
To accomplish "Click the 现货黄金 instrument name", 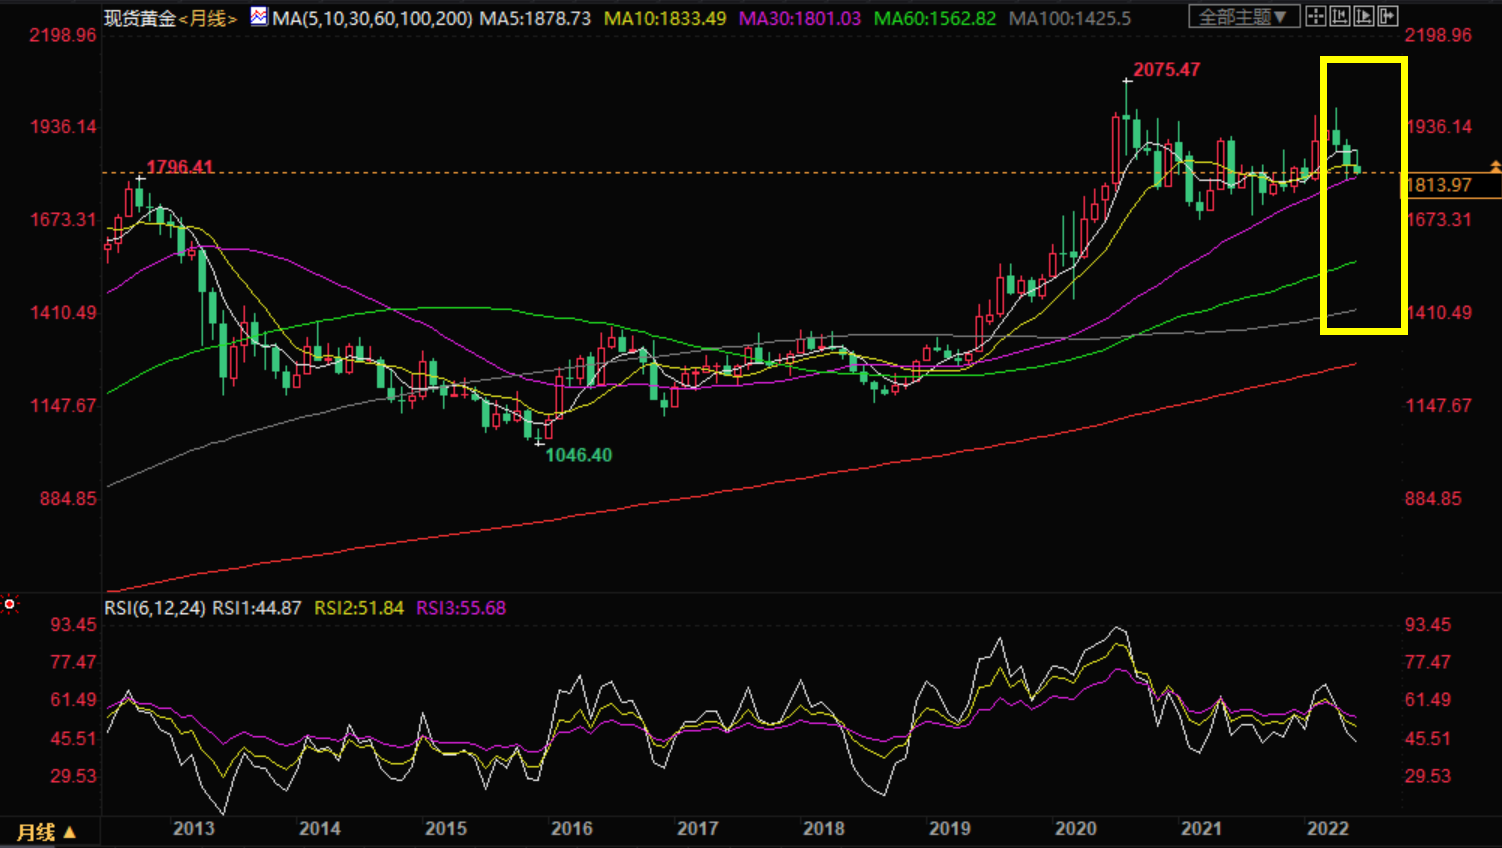I will 140,18.
